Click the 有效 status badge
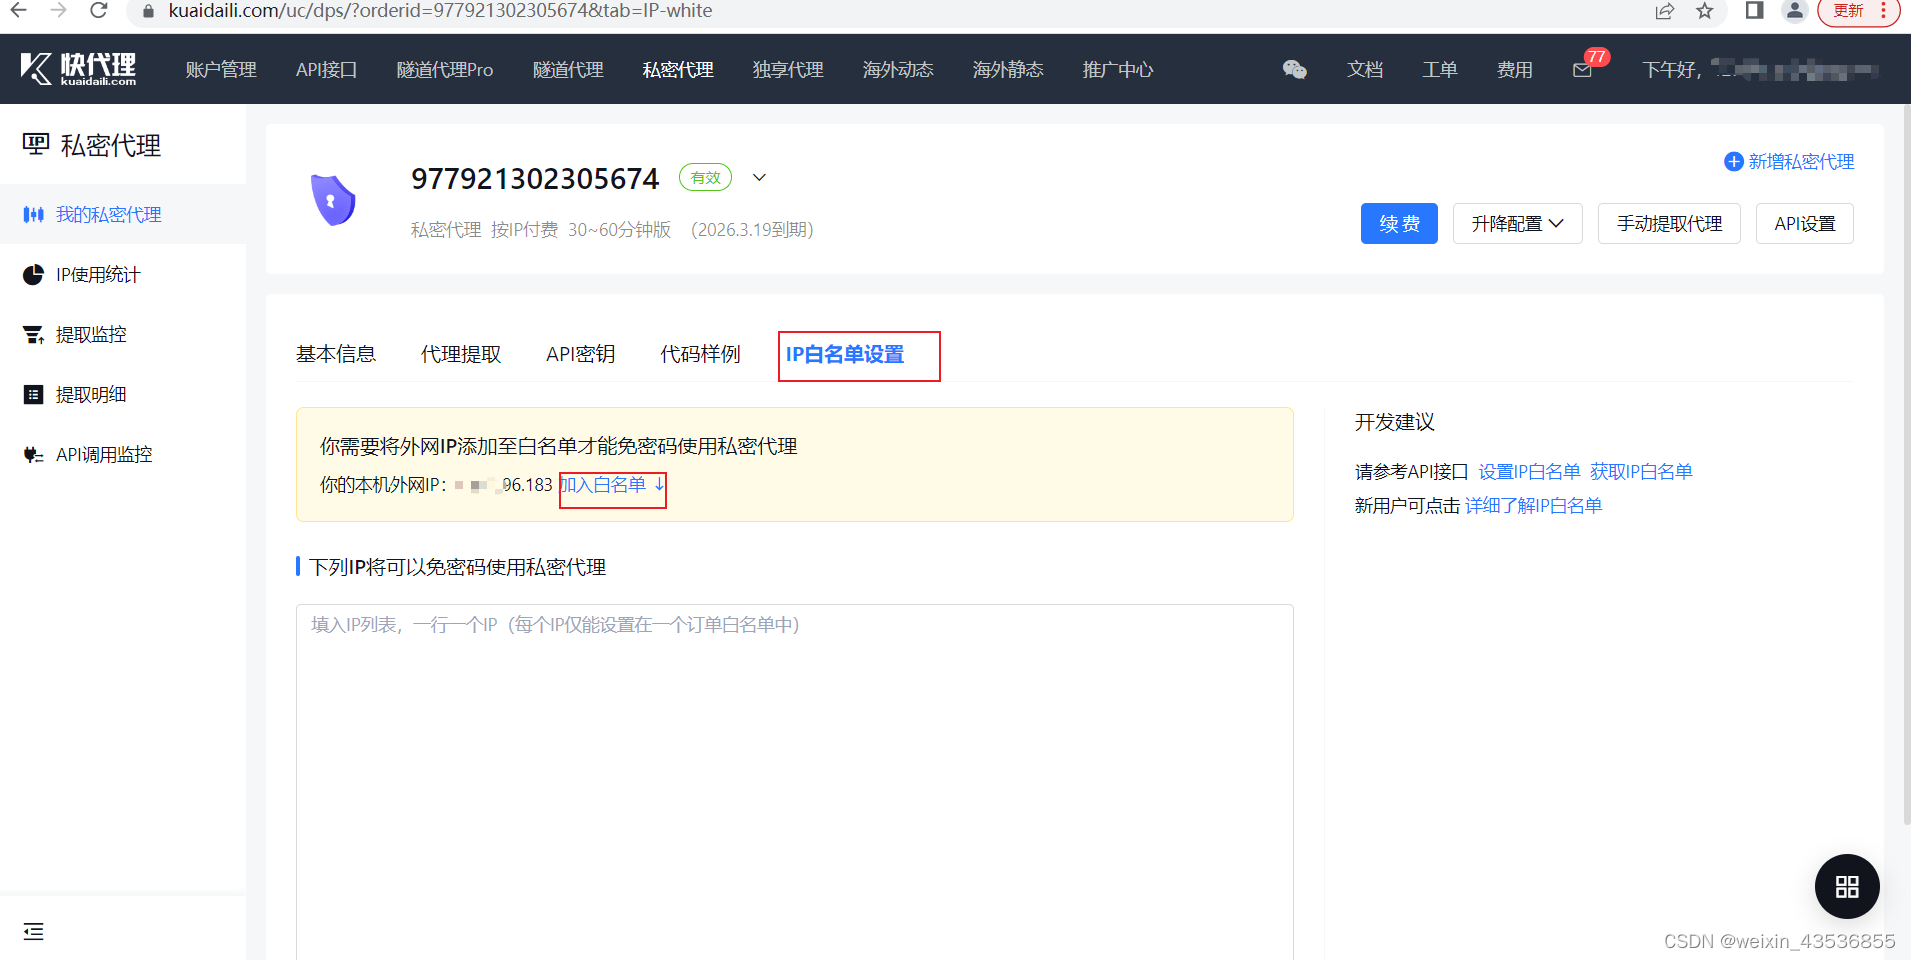Image resolution: width=1911 pixels, height=960 pixels. pos(705,177)
